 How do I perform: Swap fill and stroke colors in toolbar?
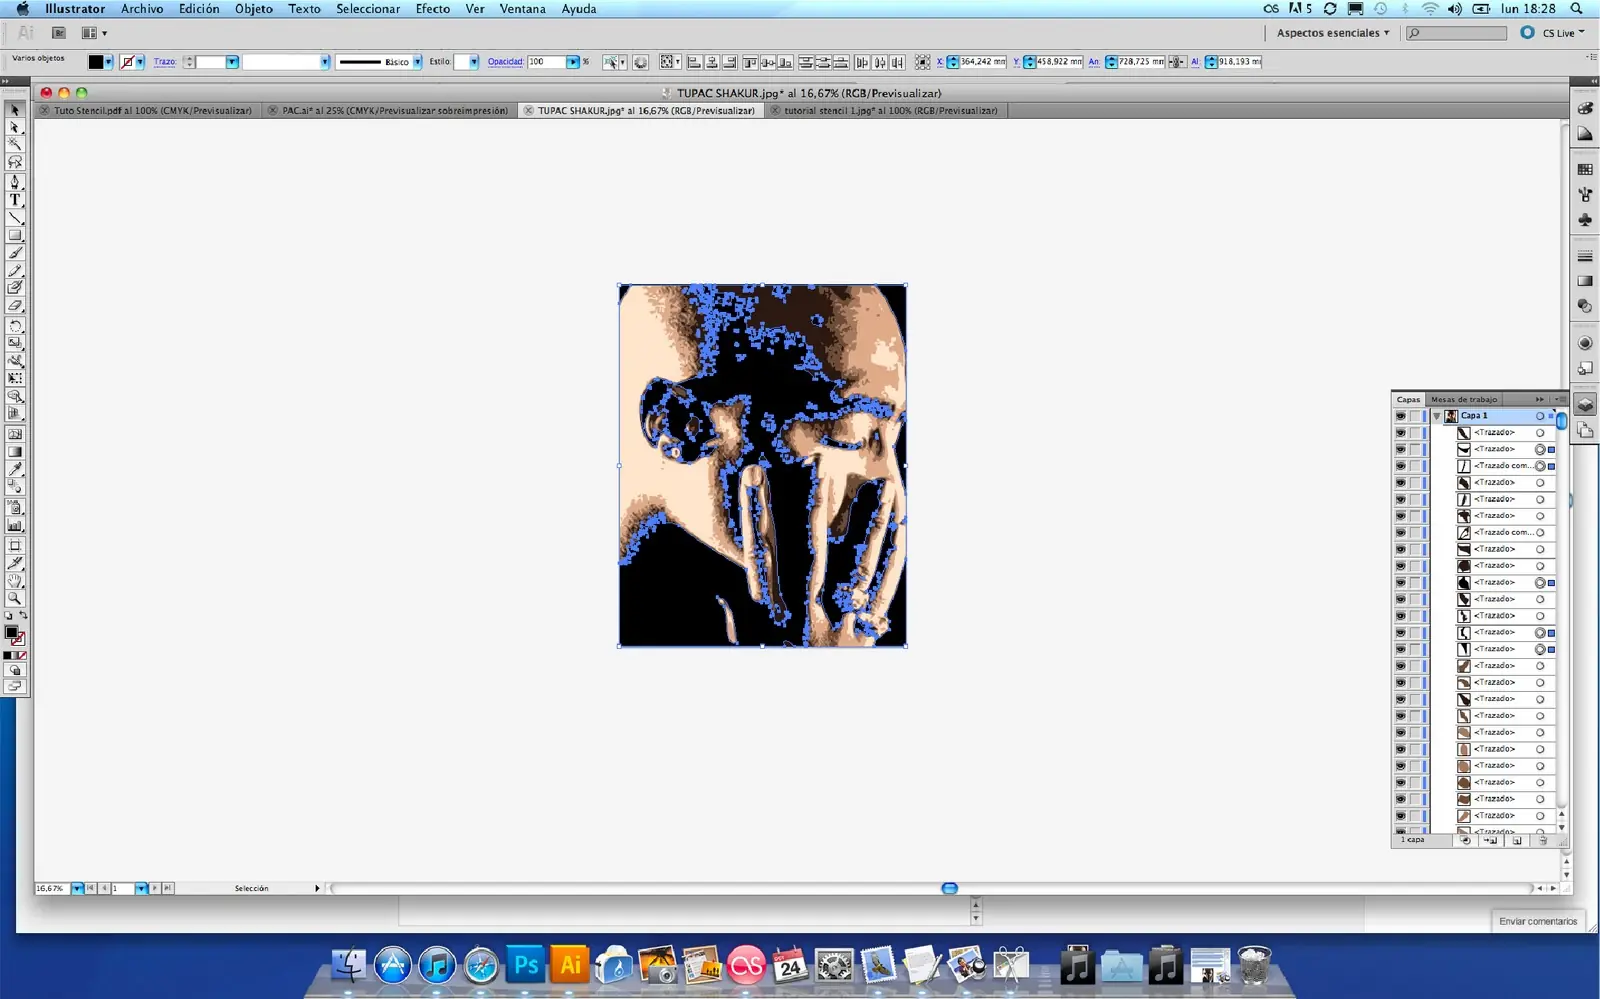(x=23, y=615)
